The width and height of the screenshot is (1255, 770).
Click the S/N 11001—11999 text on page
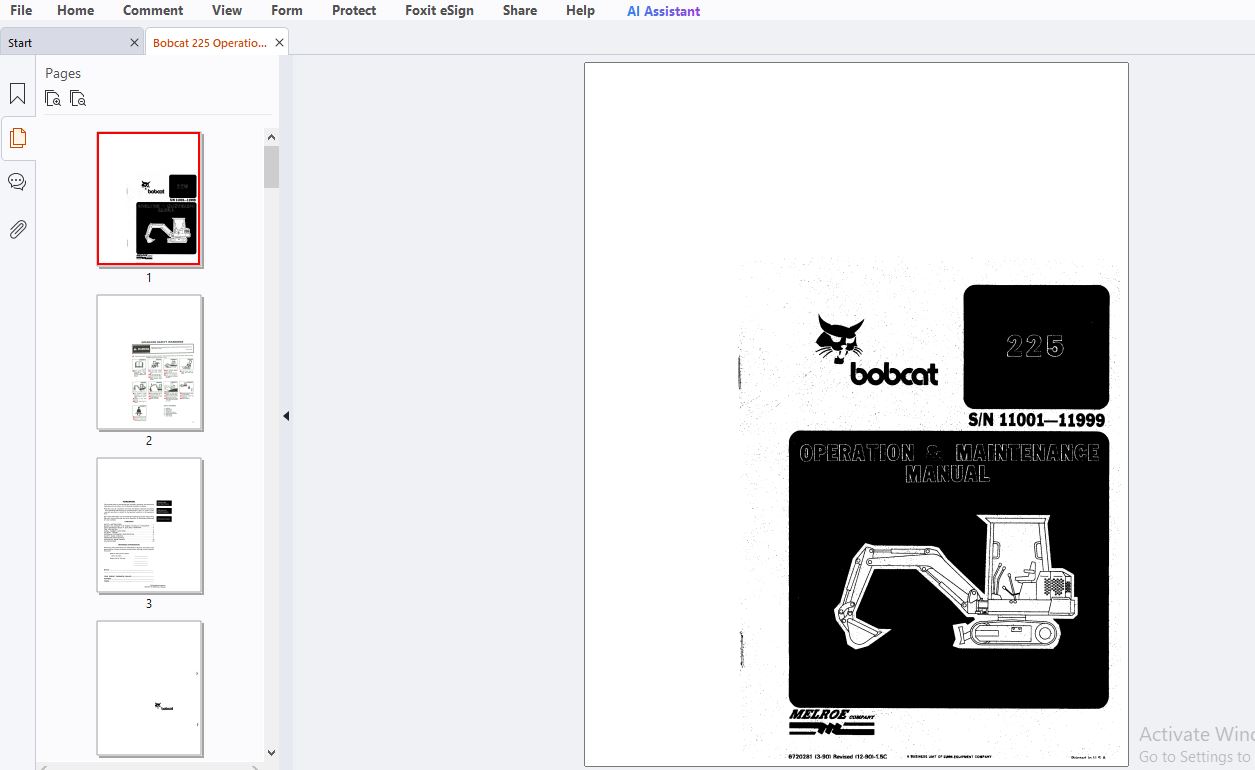(1036, 421)
